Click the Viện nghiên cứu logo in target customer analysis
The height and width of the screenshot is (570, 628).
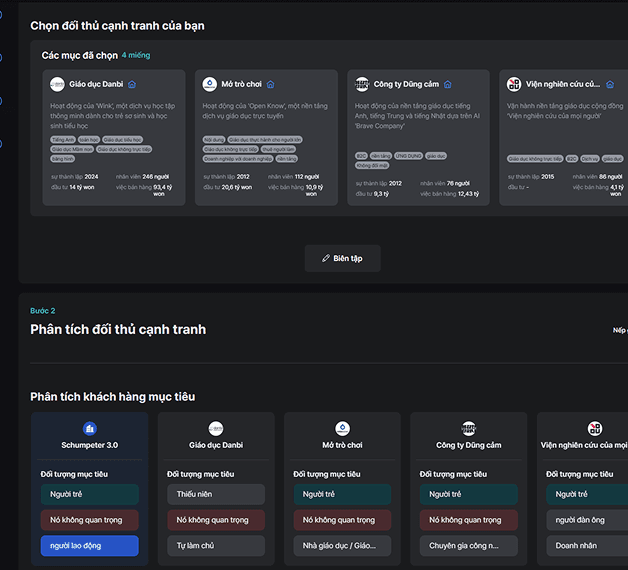595,429
